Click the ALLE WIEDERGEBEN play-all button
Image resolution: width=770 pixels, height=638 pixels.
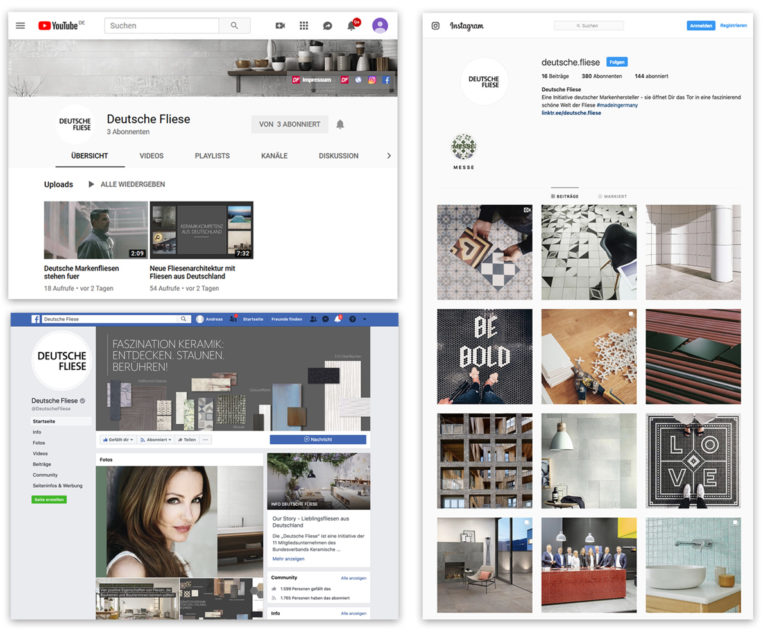coord(127,184)
